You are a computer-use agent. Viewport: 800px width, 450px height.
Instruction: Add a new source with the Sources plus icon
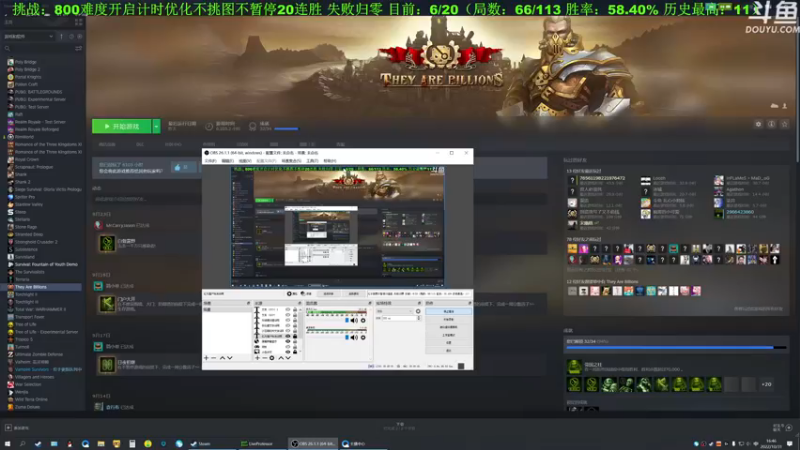pos(257,358)
